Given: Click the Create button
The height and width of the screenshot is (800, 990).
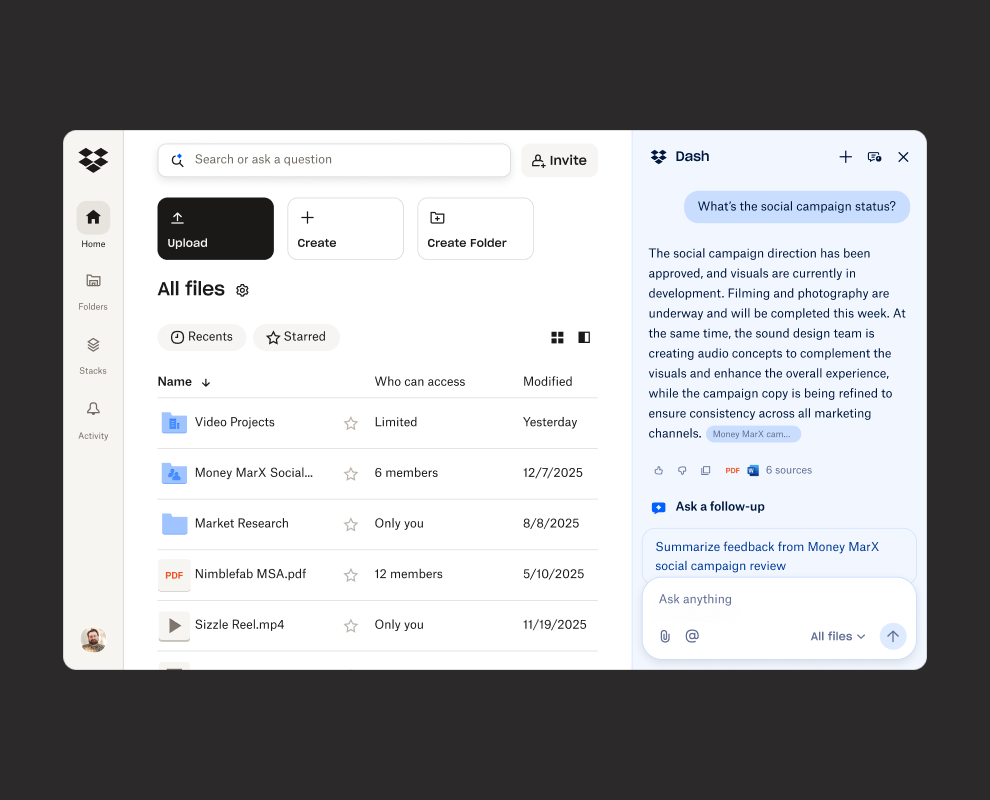Looking at the screenshot, I should (345, 229).
